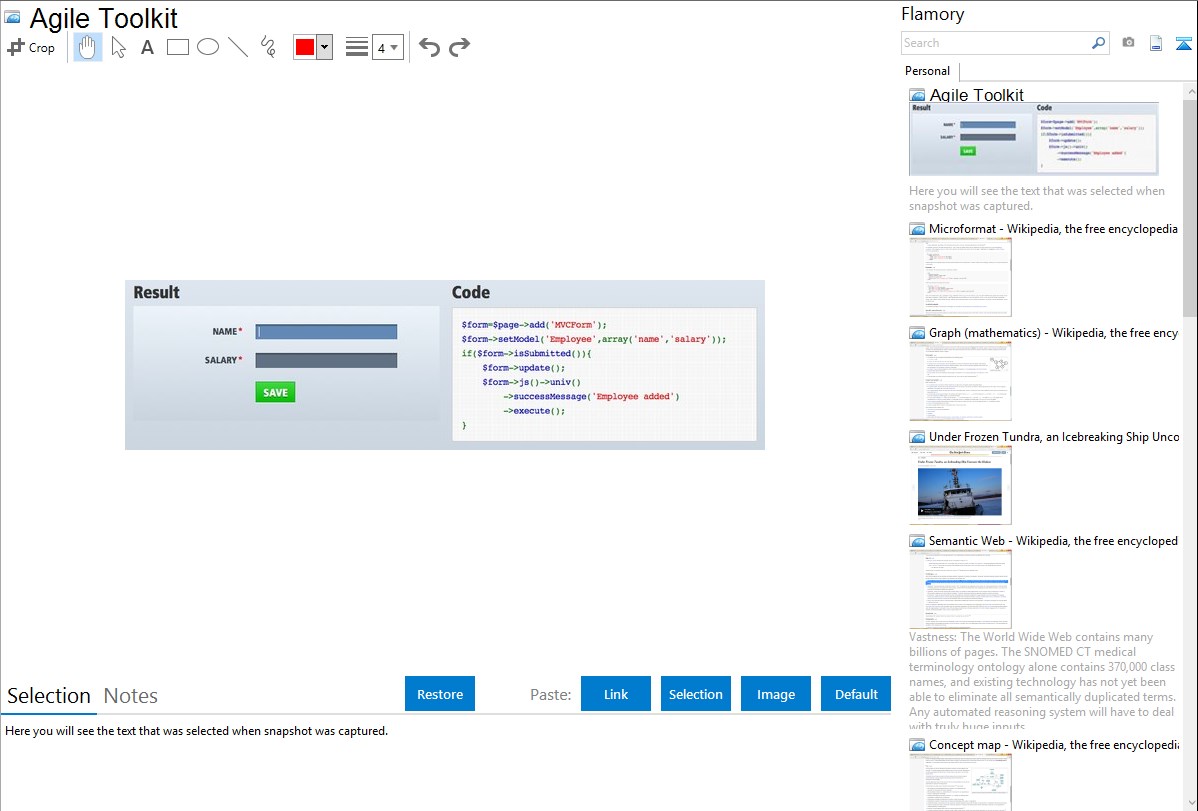Viewport: 1198px width, 811px height.
Task: Select the arrow pointer tool
Action: [118, 47]
